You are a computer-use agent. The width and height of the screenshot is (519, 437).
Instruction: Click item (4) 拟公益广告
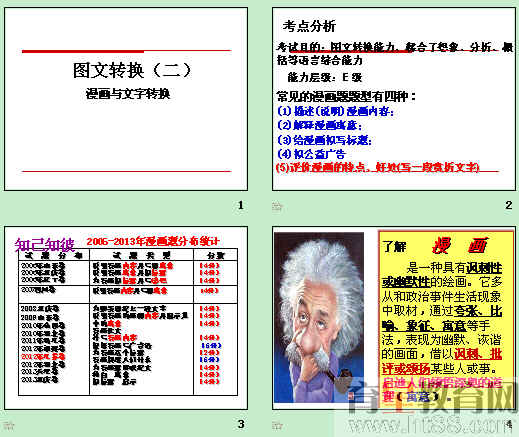(311, 154)
